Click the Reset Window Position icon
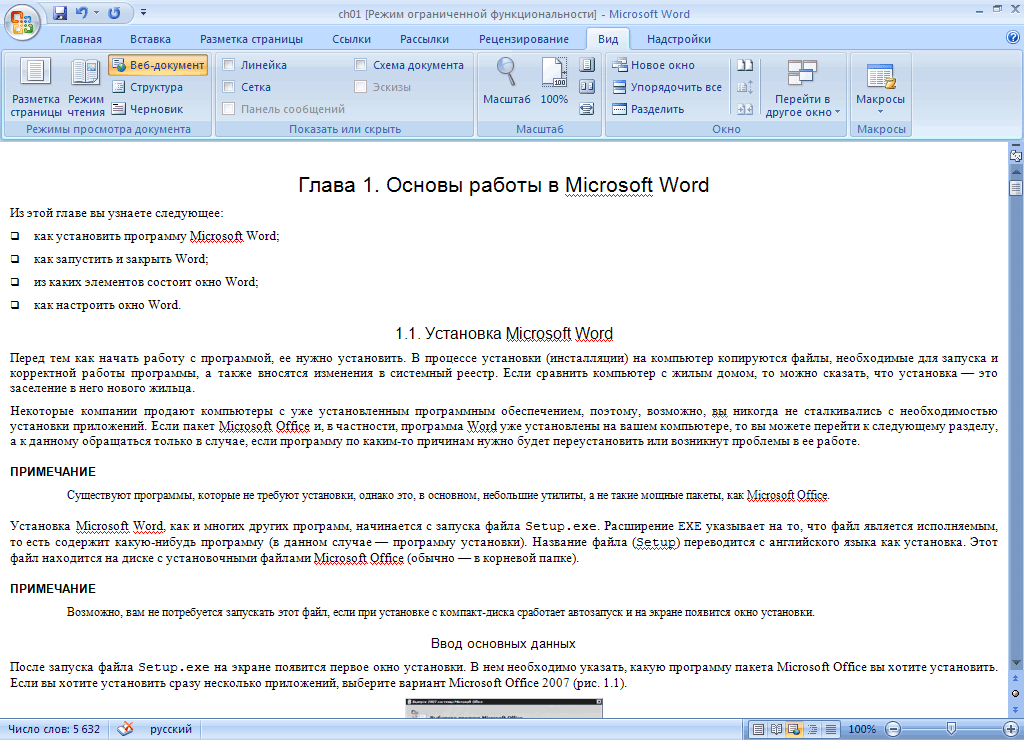The image size is (1024, 740). point(745,109)
